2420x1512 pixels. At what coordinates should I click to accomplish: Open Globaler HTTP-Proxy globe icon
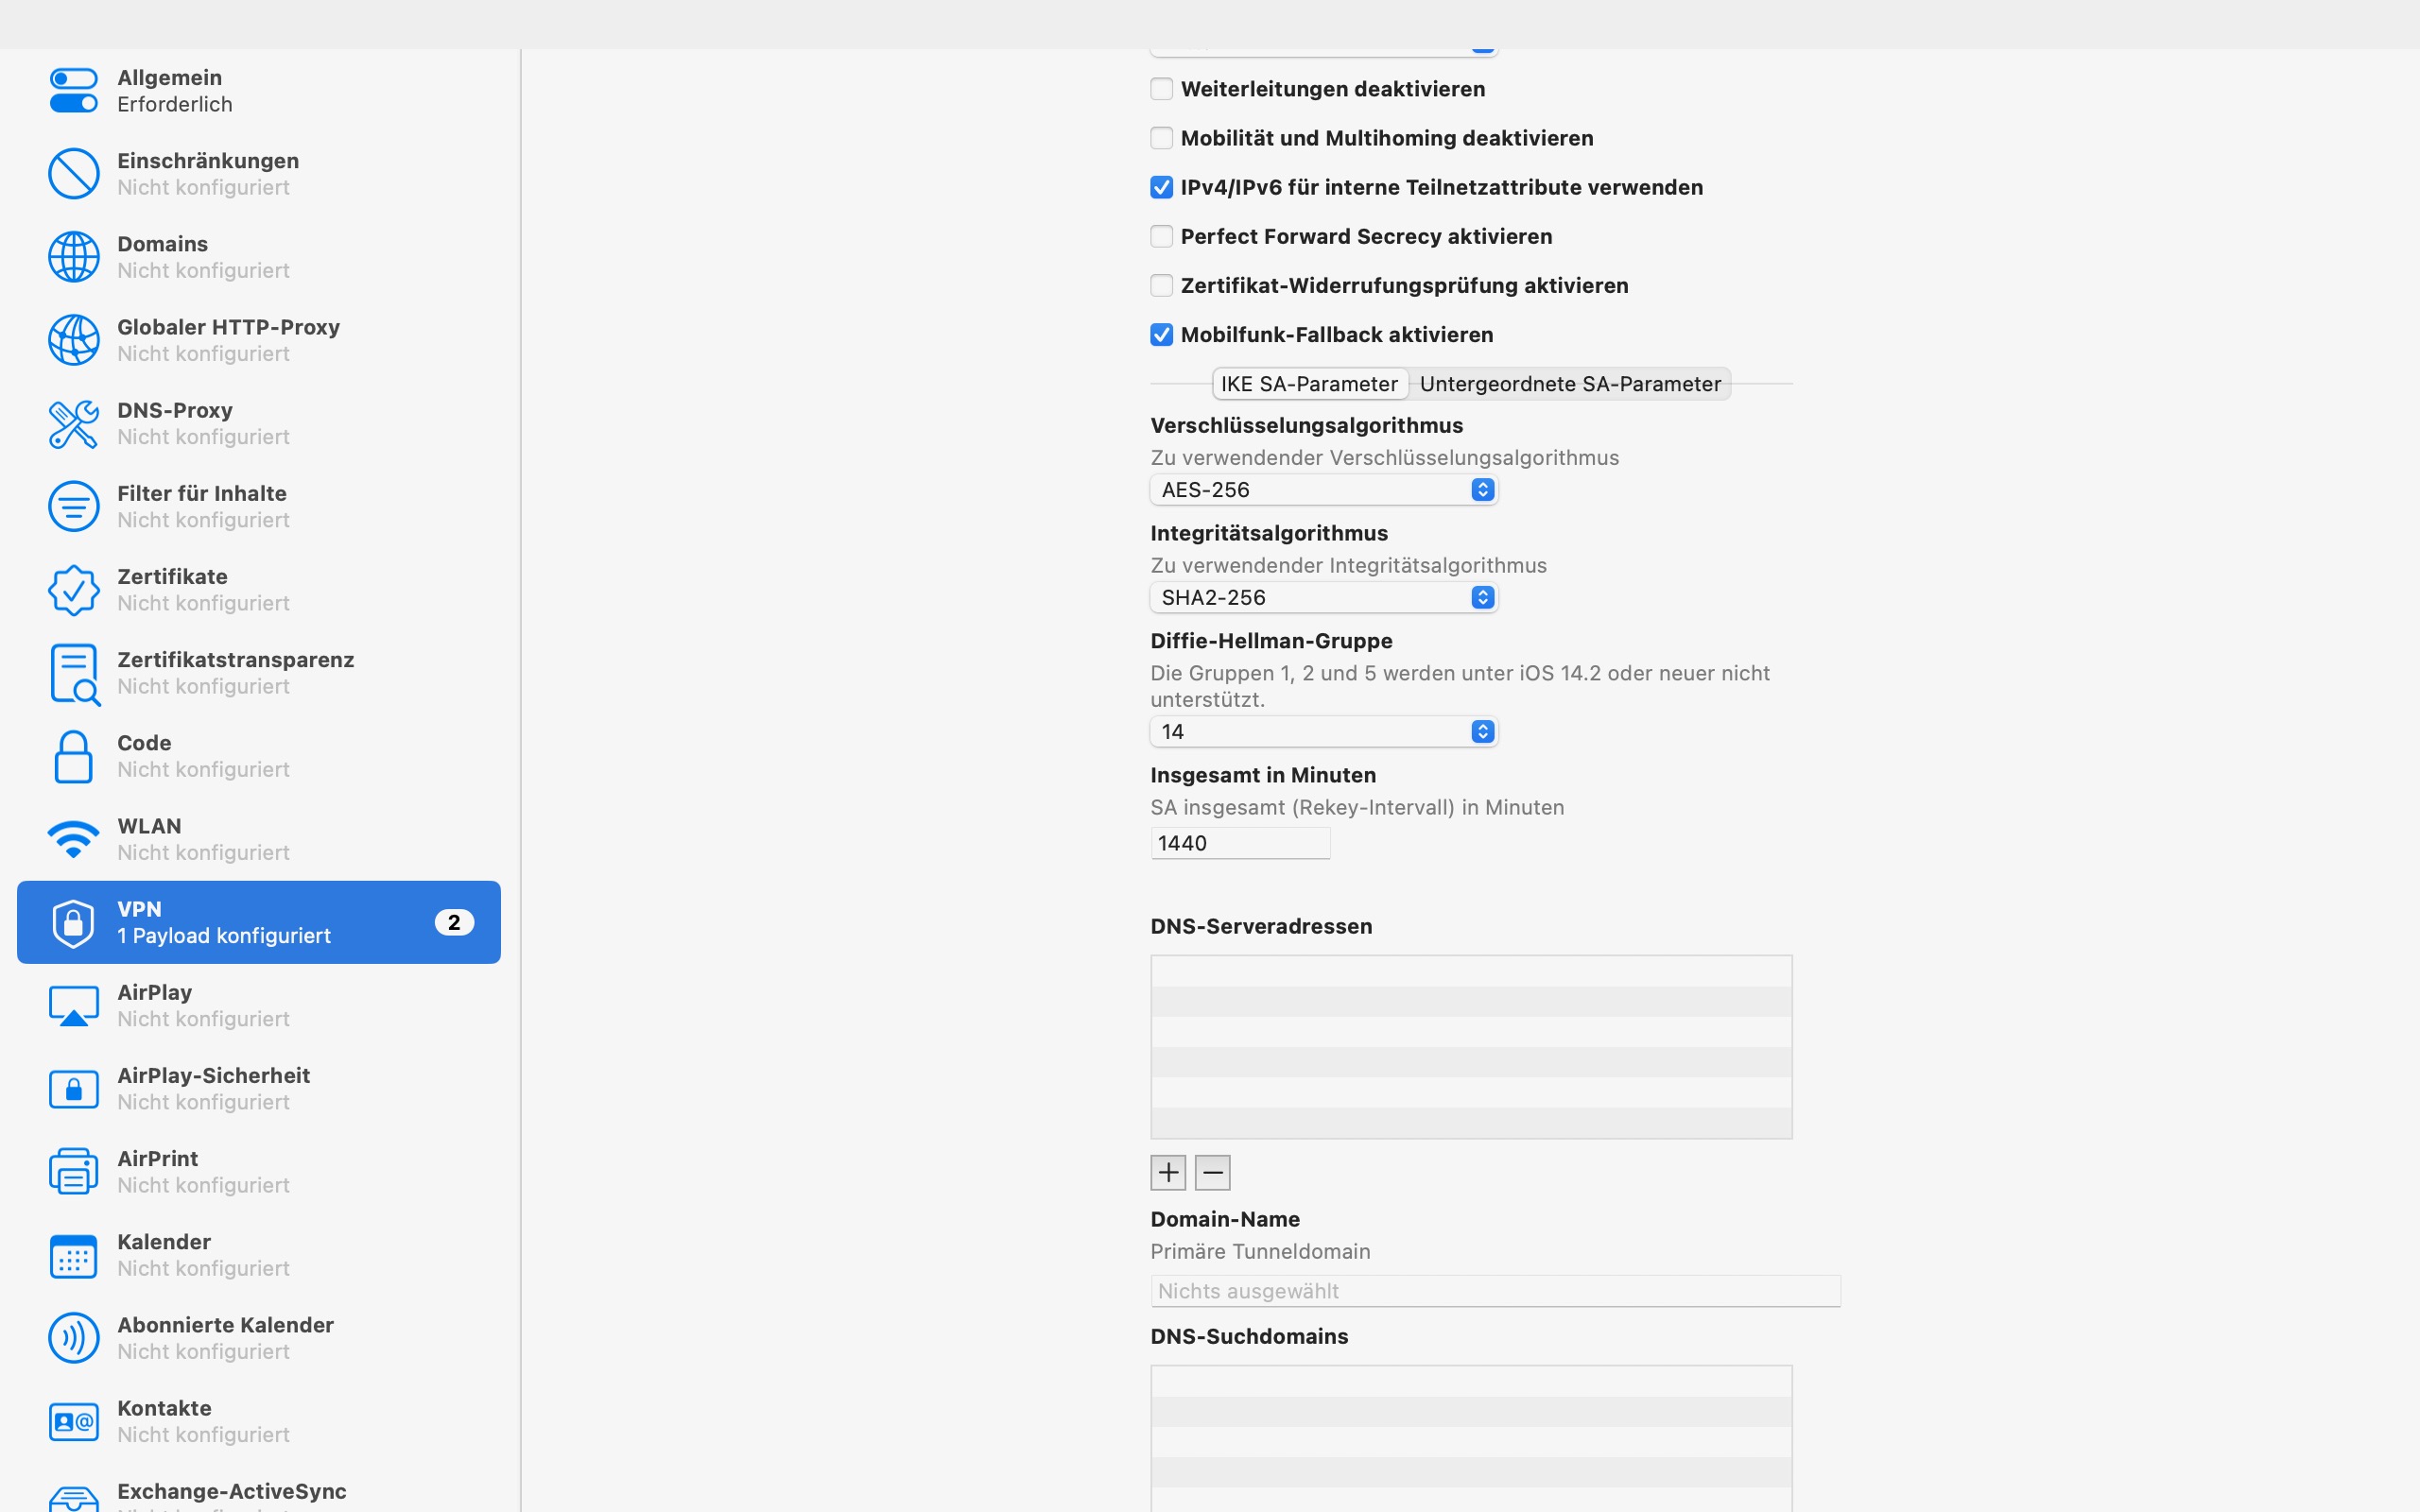pyautogui.click(x=73, y=340)
